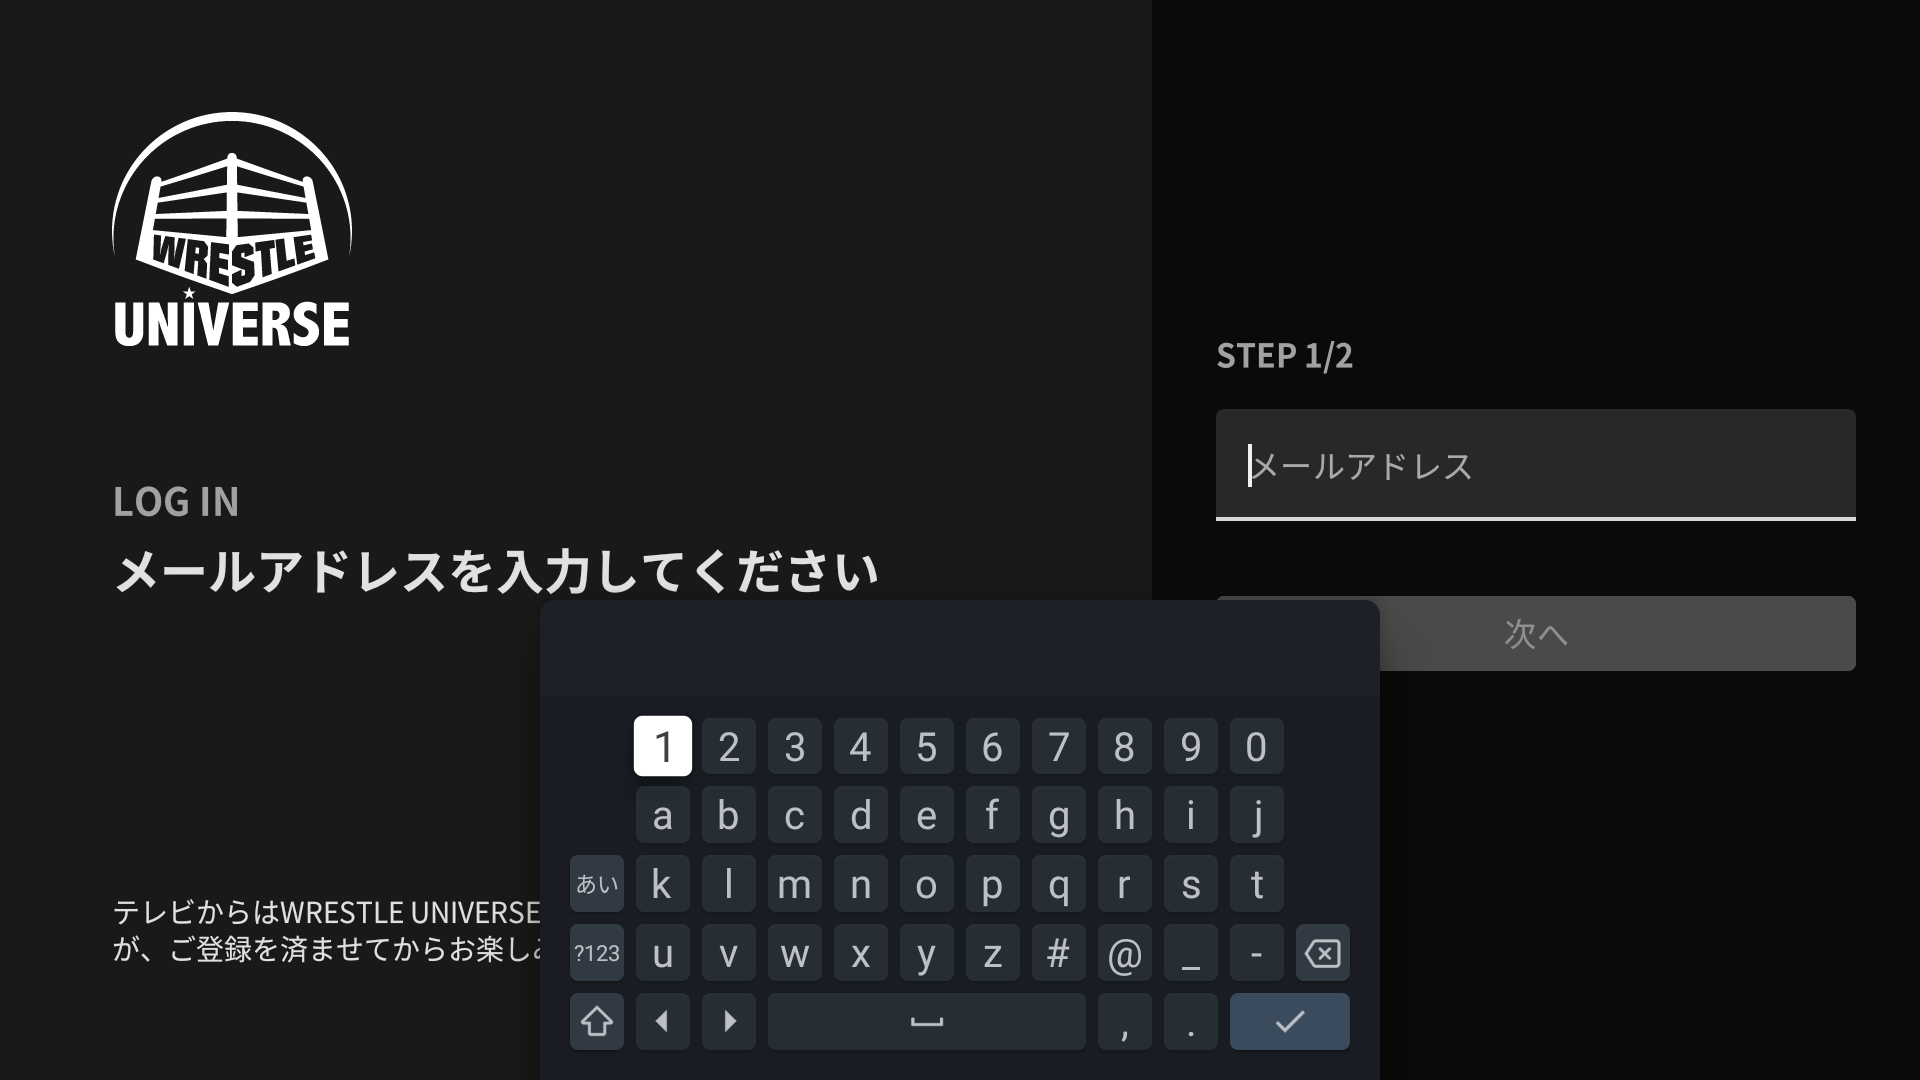Move cursor right with right arrow key
Image resolution: width=1920 pixels, height=1080 pixels.
[728, 1021]
